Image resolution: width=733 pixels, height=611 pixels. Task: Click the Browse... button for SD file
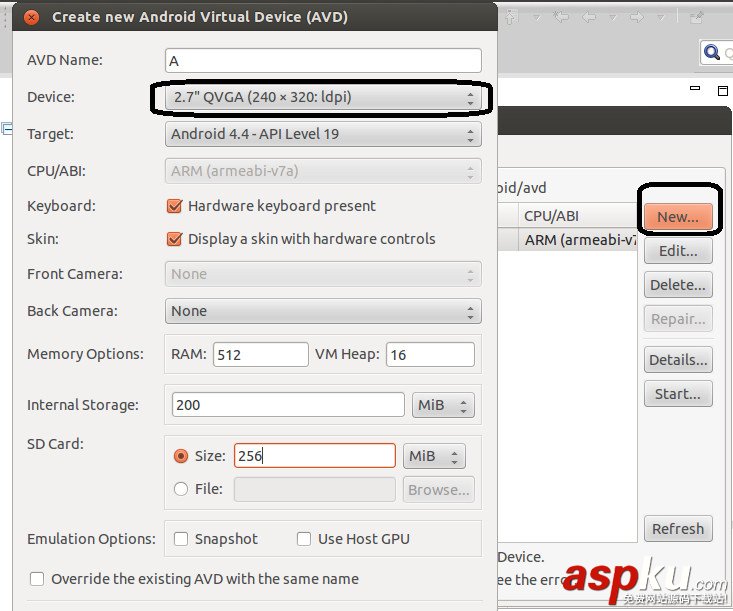[438, 489]
